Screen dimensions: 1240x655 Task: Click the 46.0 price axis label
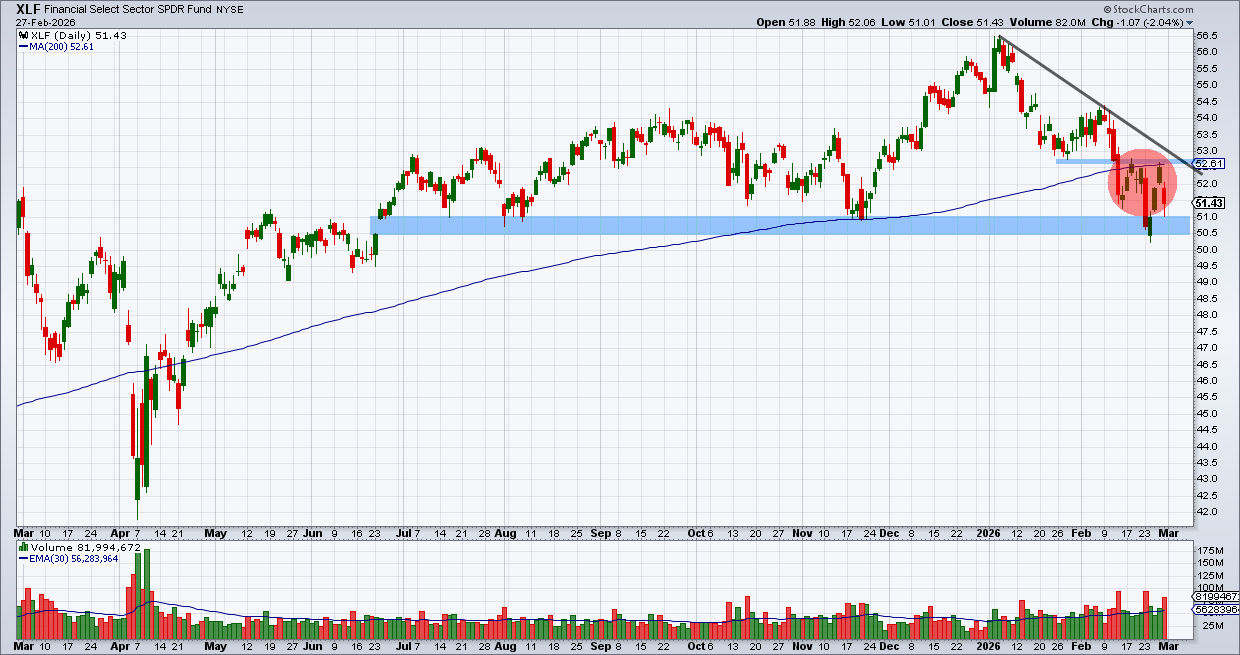pyautogui.click(x=1206, y=380)
